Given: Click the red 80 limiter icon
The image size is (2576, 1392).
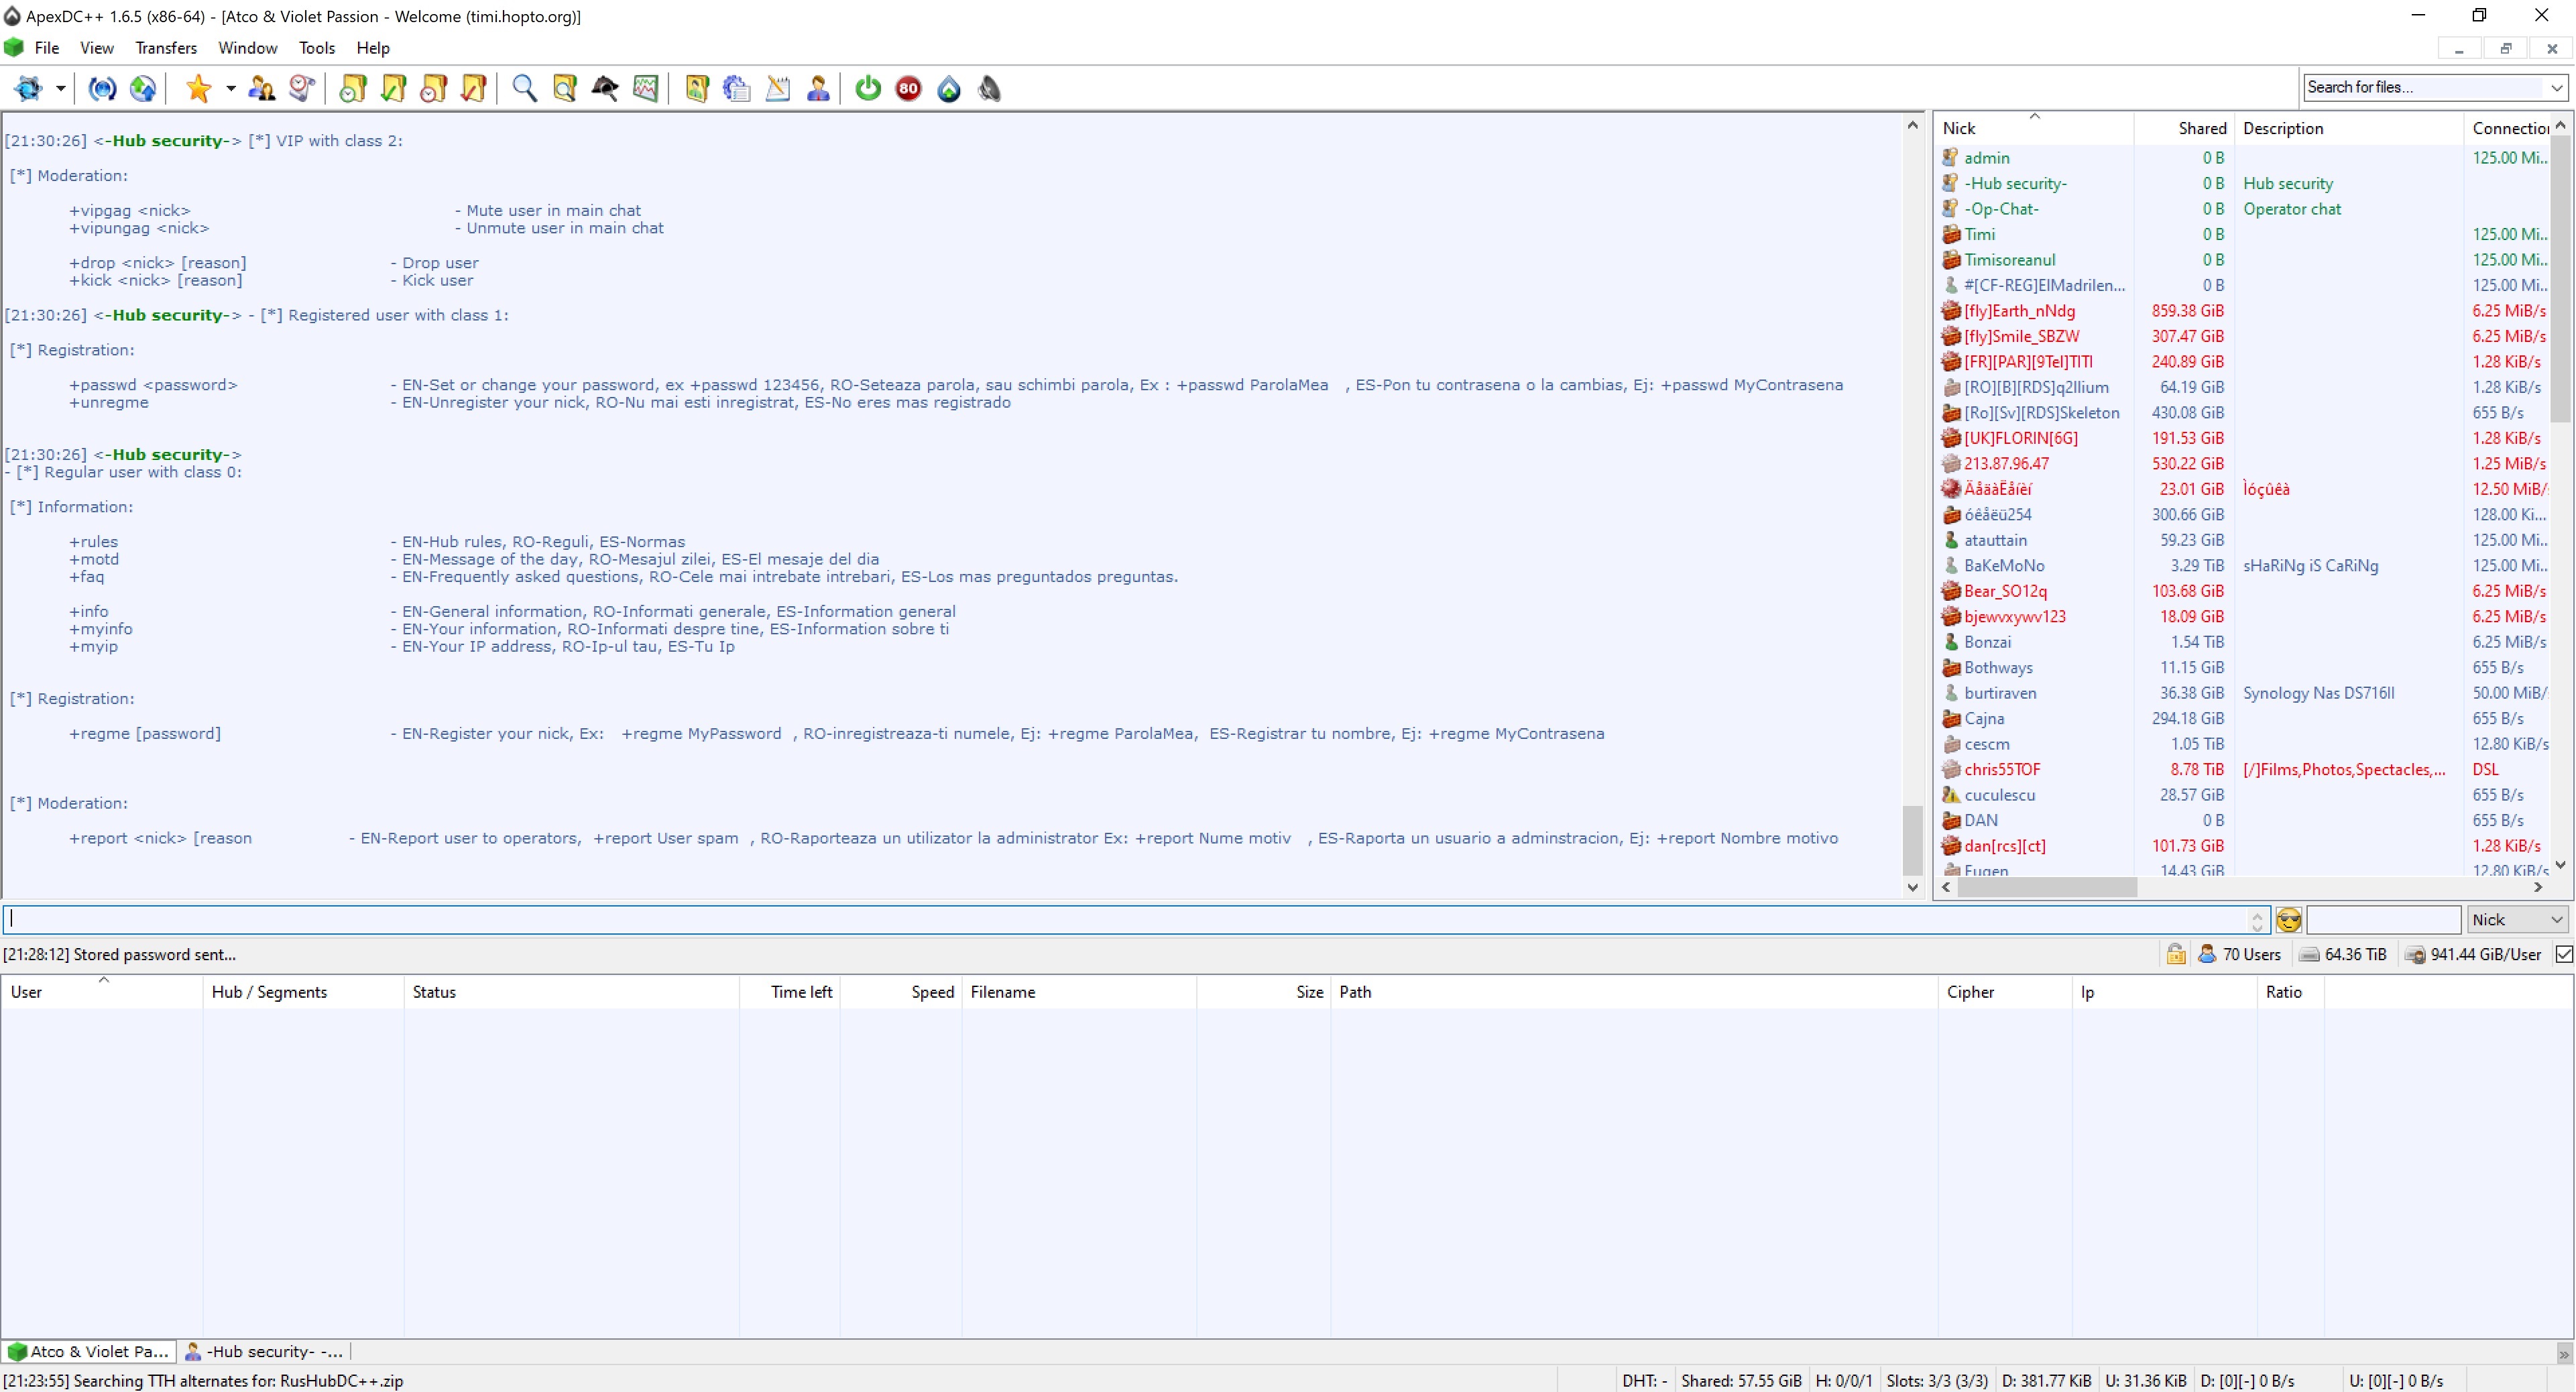Looking at the screenshot, I should click(x=908, y=89).
